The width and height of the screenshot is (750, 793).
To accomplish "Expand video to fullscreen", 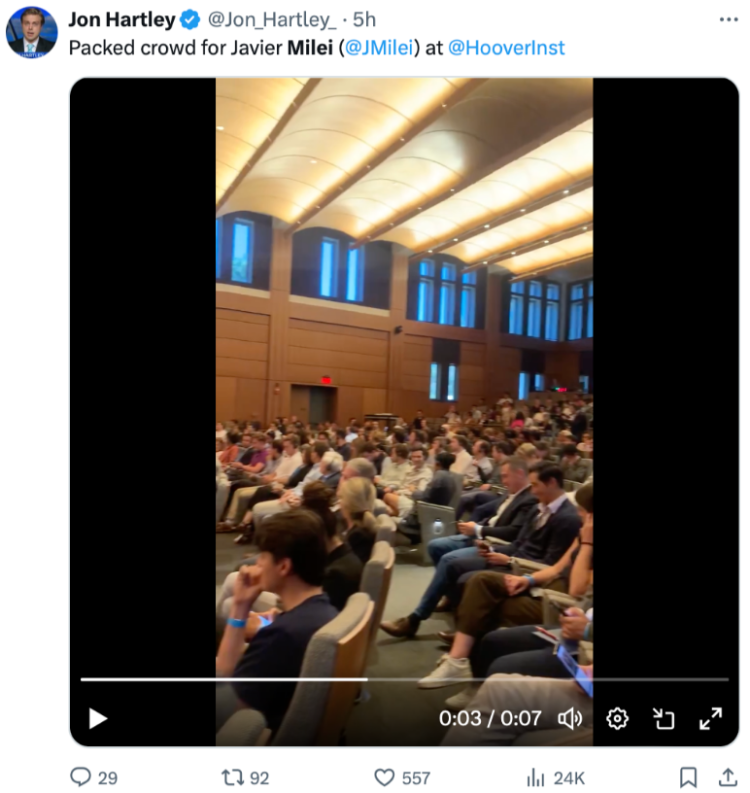I will coord(711,718).
